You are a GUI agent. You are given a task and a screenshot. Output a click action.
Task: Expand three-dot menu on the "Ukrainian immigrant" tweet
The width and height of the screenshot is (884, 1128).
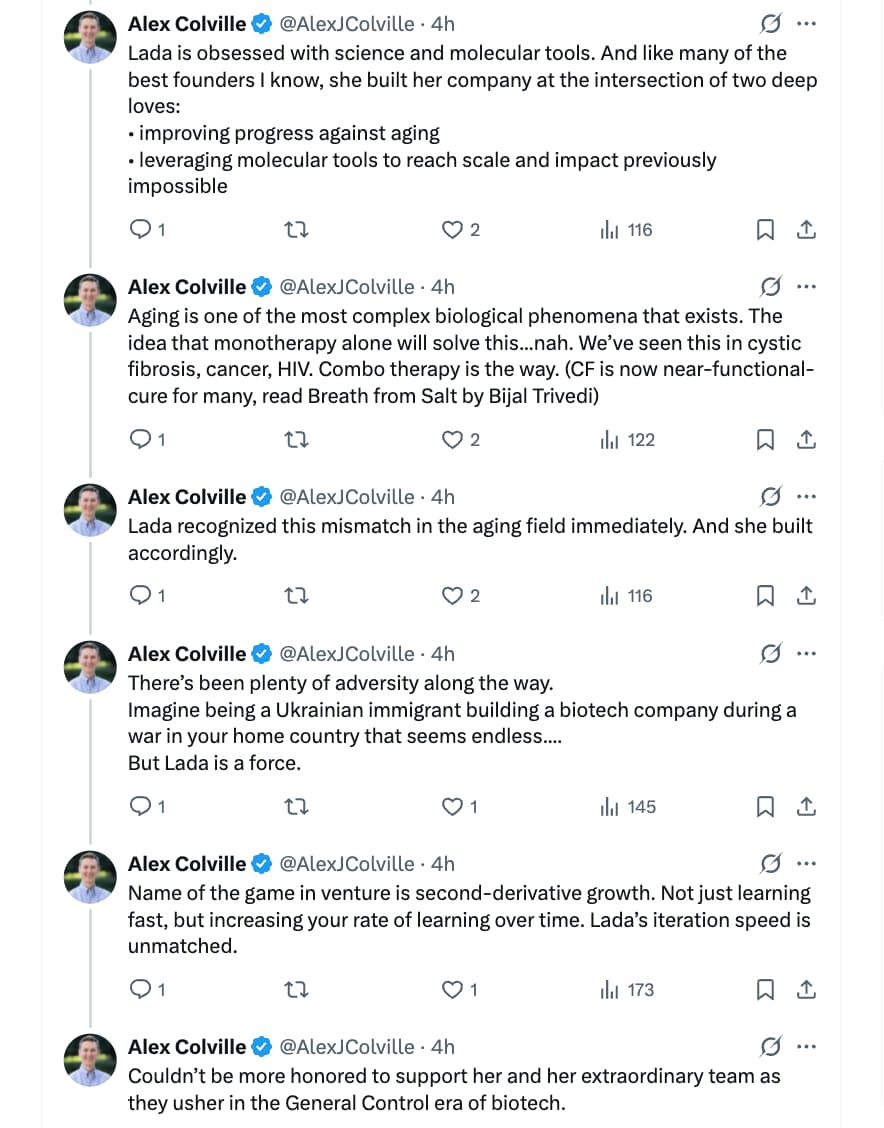click(806, 654)
